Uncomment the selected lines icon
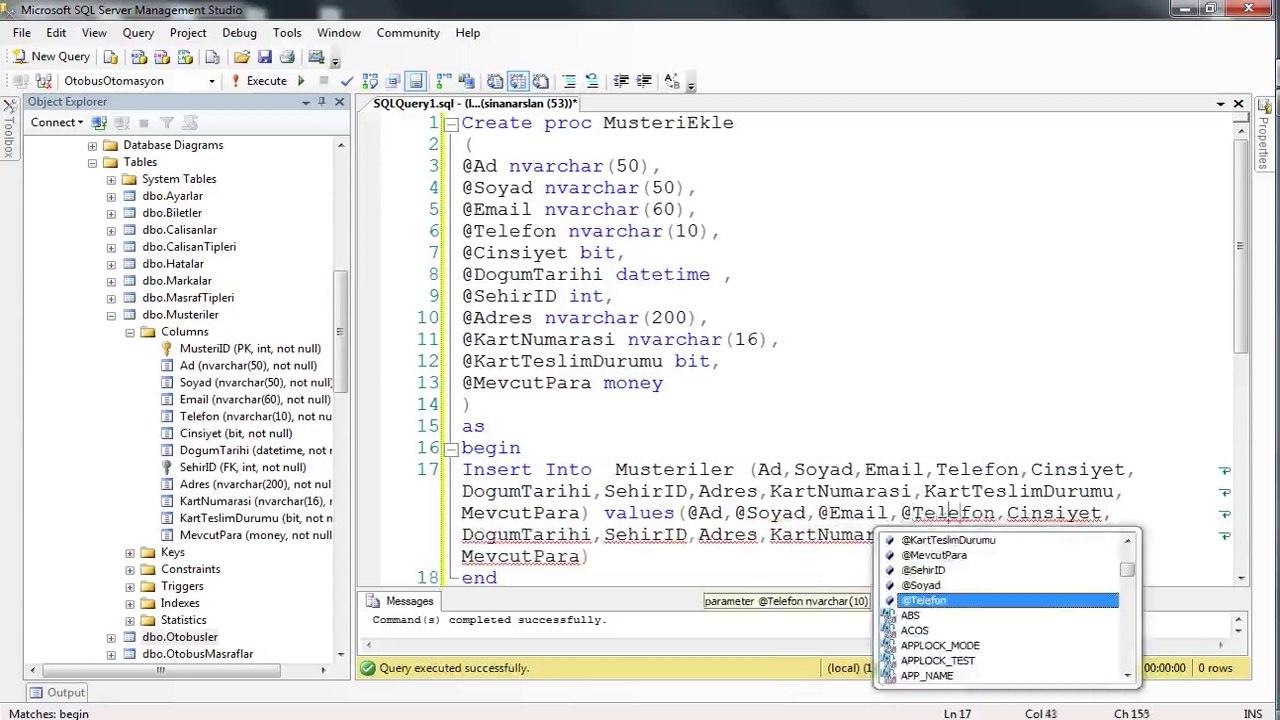This screenshot has width=1280, height=720. pyautogui.click(x=592, y=81)
